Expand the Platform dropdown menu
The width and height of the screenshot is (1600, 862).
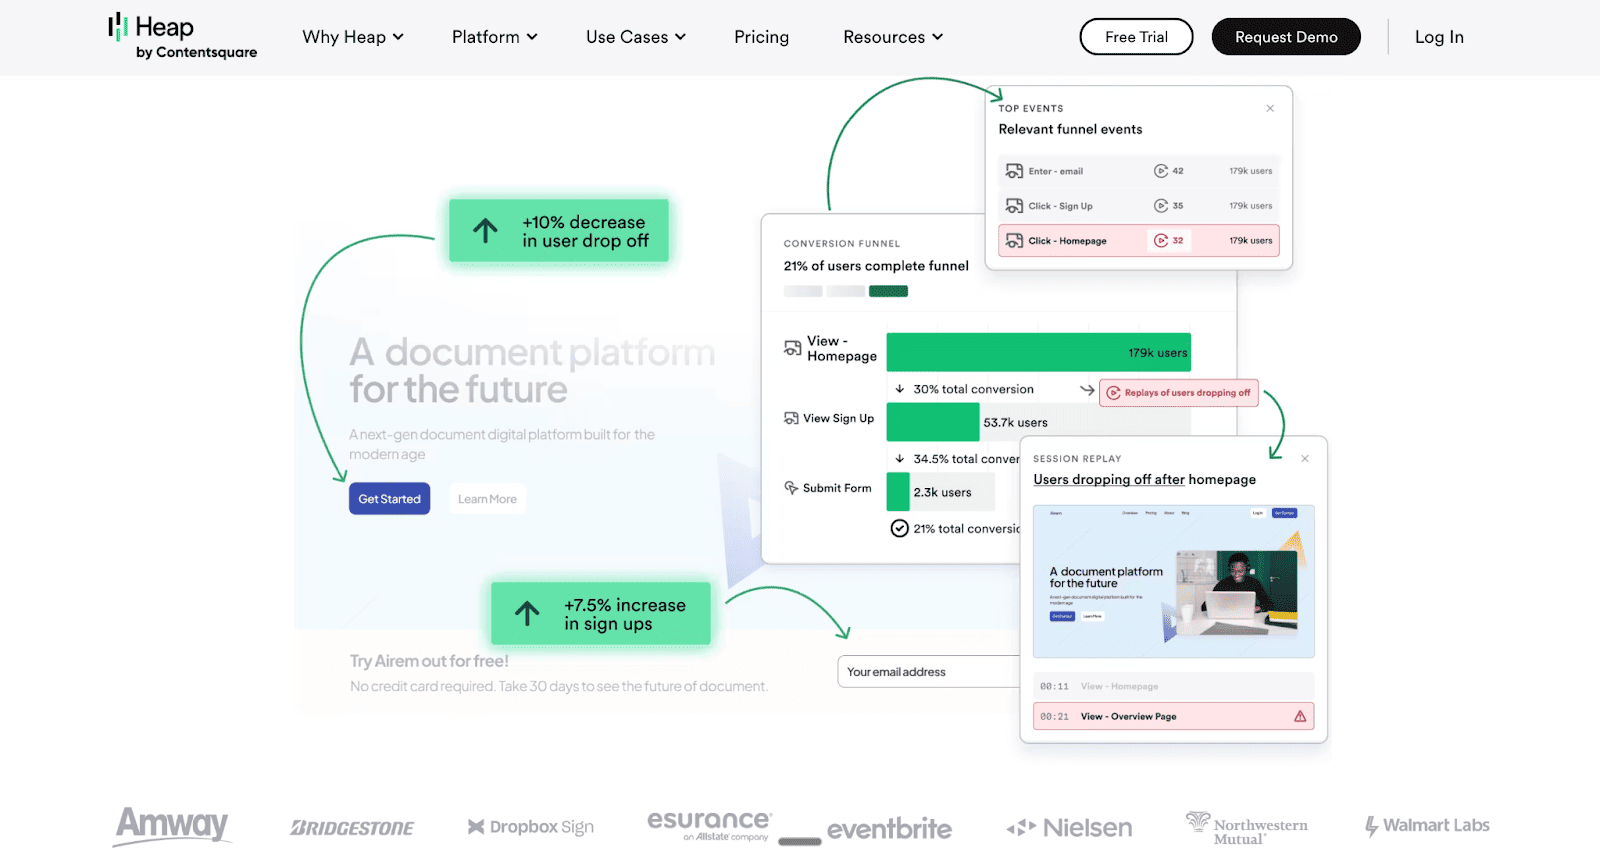tap(494, 37)
